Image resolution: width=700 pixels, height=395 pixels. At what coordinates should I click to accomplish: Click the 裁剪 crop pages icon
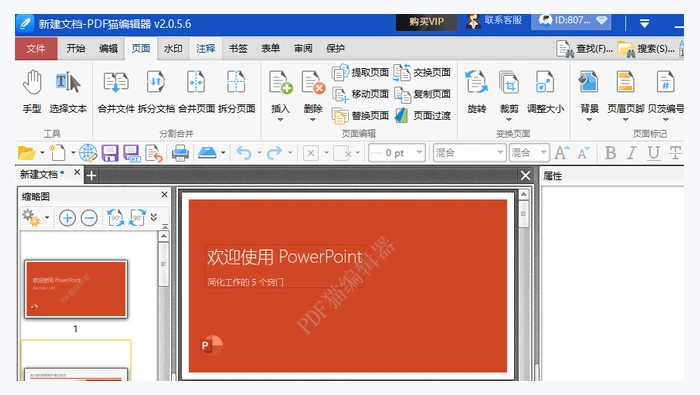pos(509,82)
